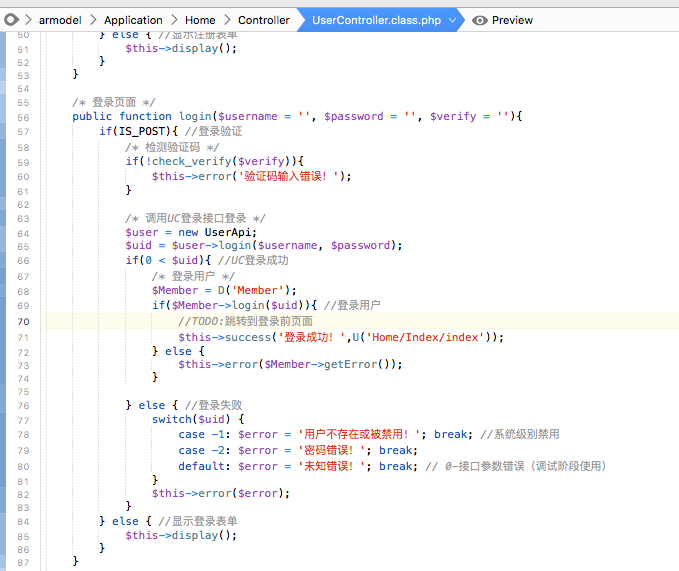Click line number 56 in the gutter
679x571 pixels.
[x=23, y=117]
